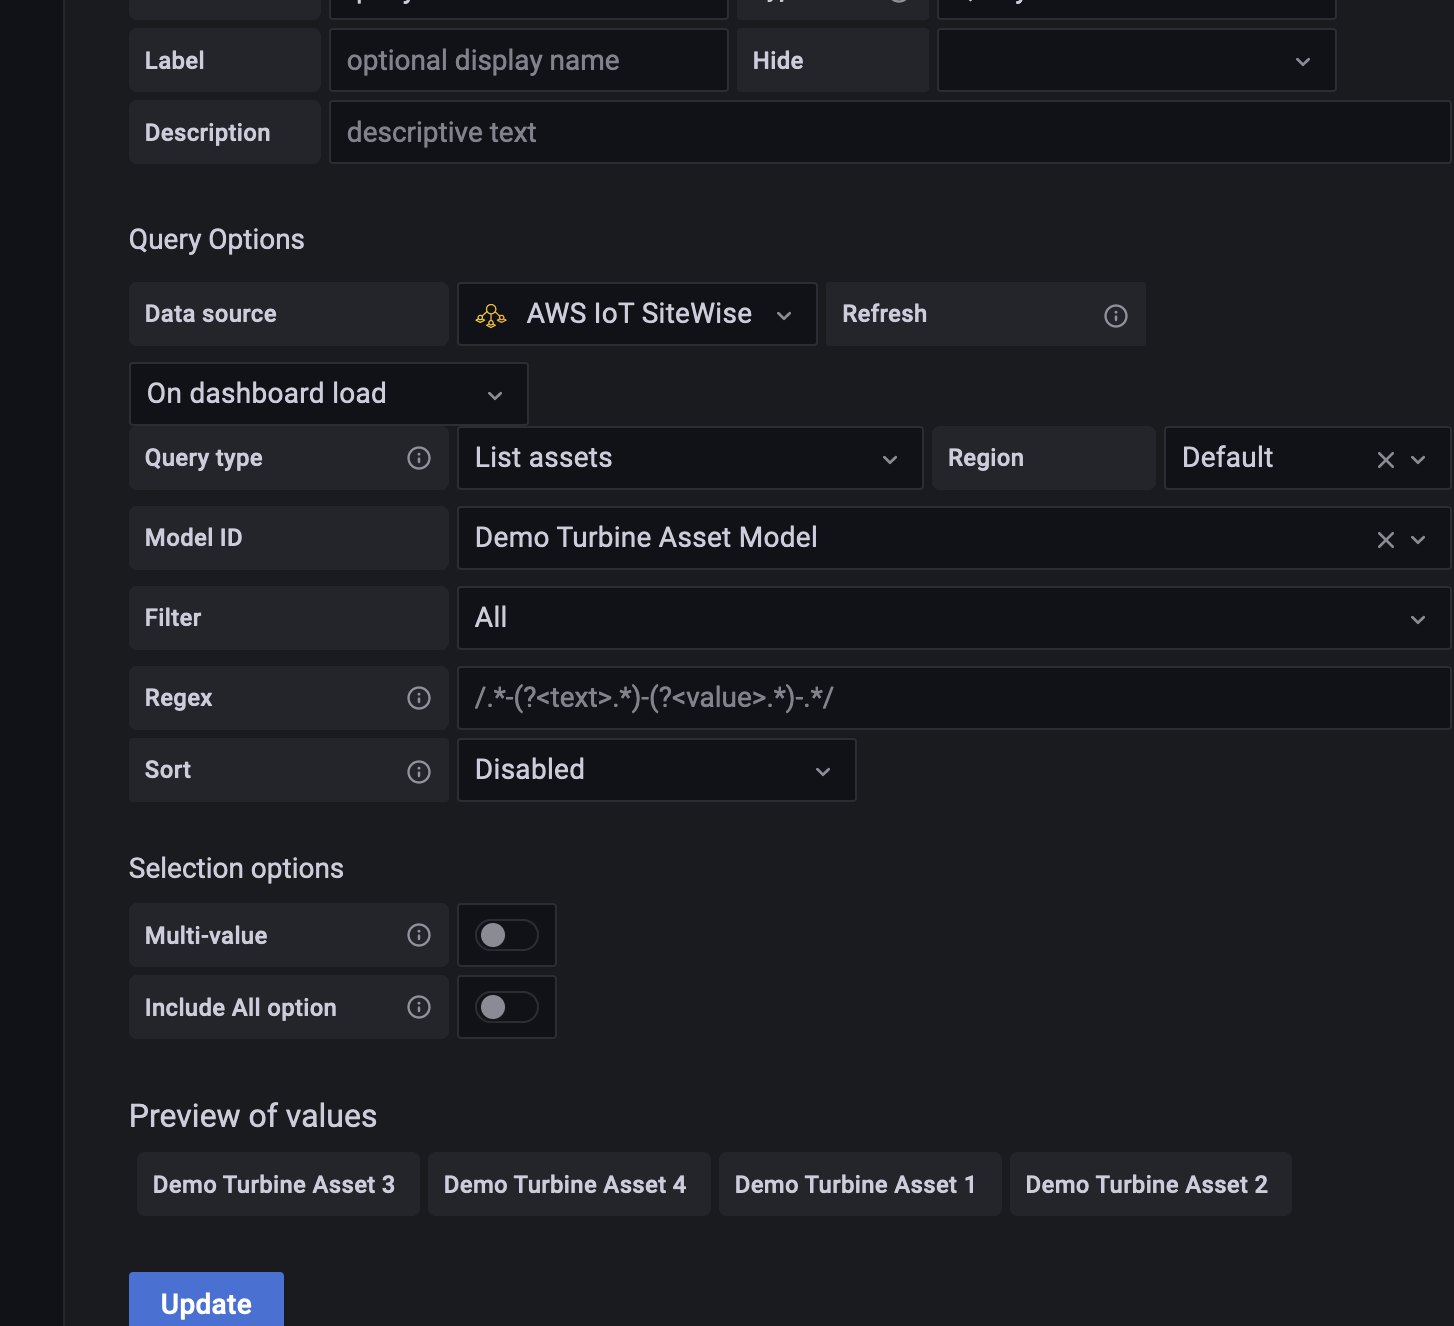The width and height of the screenshot is (1454, 1326).
Task: View the Include All option info icon
Action: [x=419, y=1007]
